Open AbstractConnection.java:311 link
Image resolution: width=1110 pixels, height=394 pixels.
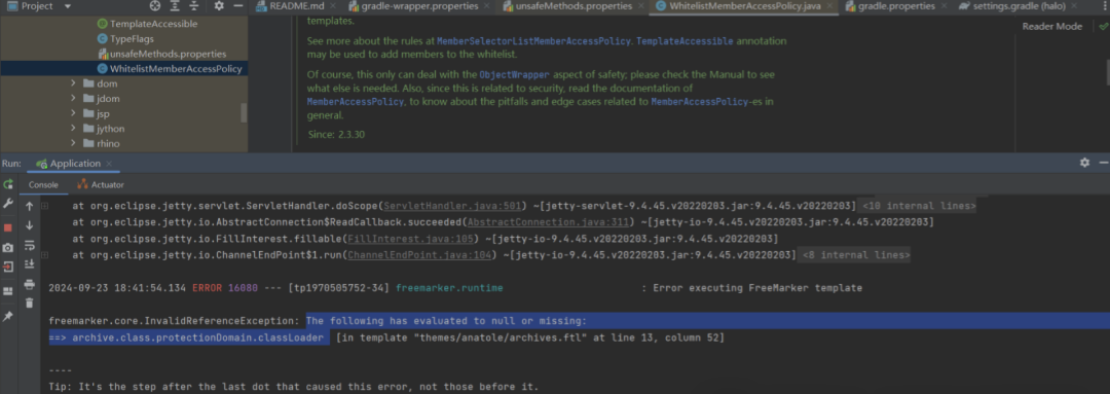tap(547, 222)
